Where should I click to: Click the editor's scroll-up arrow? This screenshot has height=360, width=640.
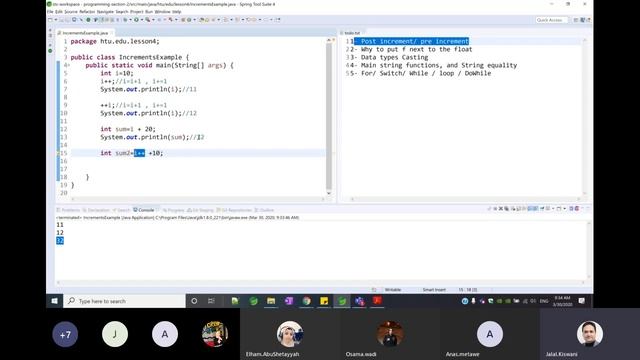pyautogui.click(x=329, y=40)
